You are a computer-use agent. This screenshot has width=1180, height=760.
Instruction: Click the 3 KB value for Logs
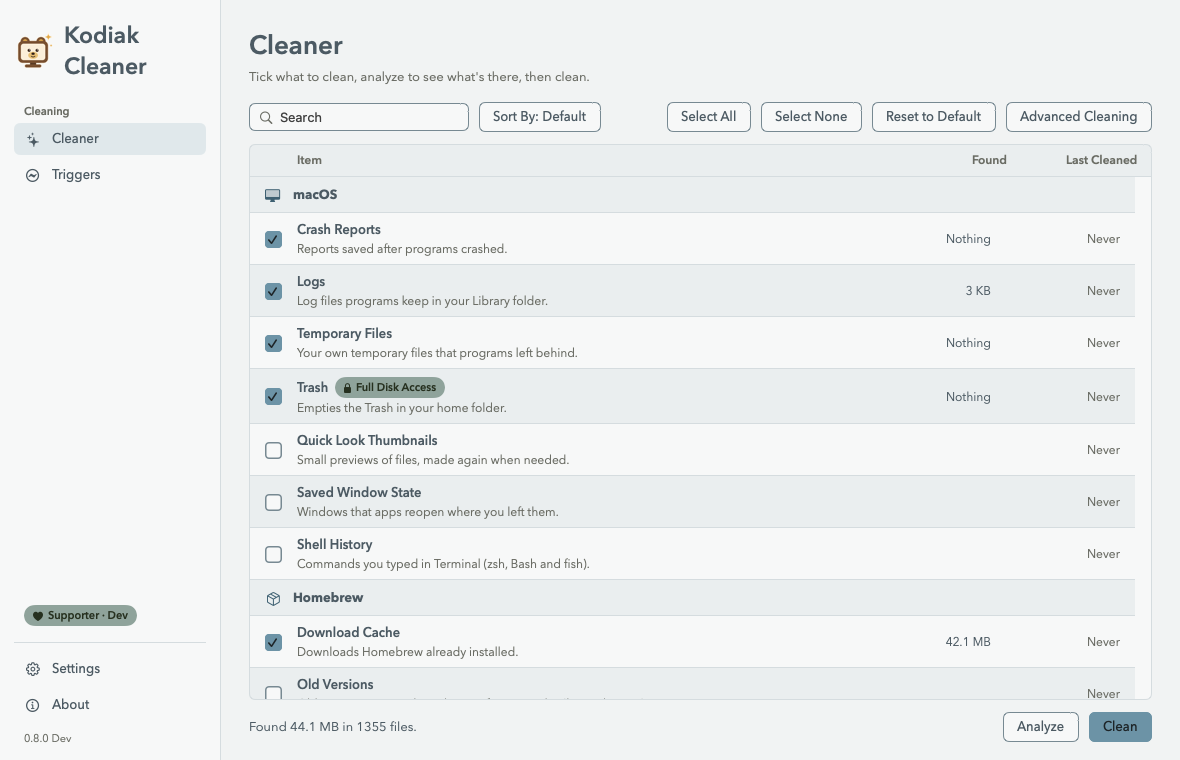point(978,291)
